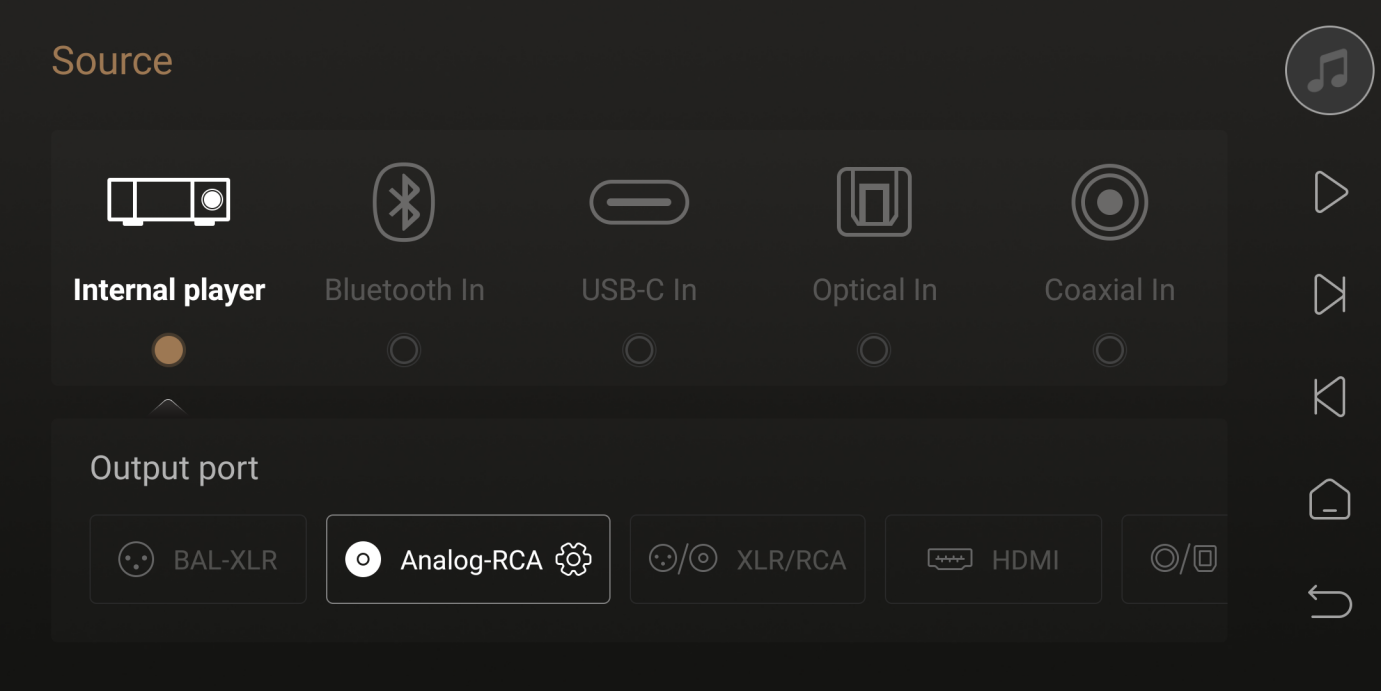
Task: Go back to the previous track
Action: [1330, 397]
